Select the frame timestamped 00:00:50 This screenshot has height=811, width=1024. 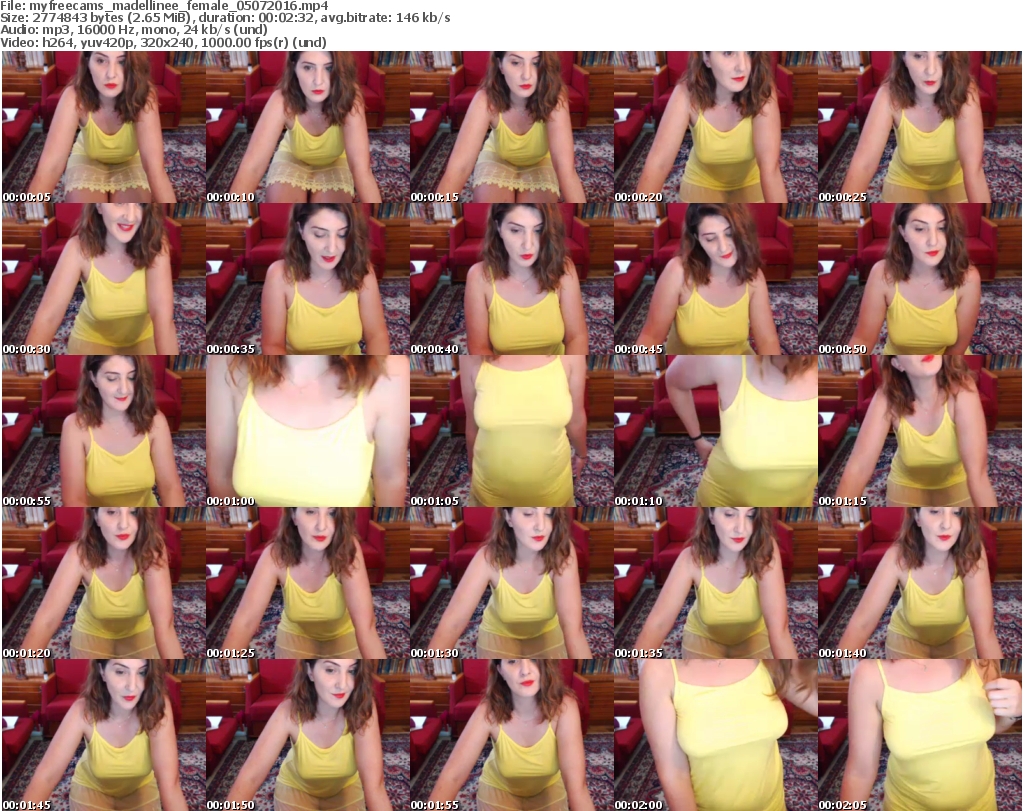(920, 279)
